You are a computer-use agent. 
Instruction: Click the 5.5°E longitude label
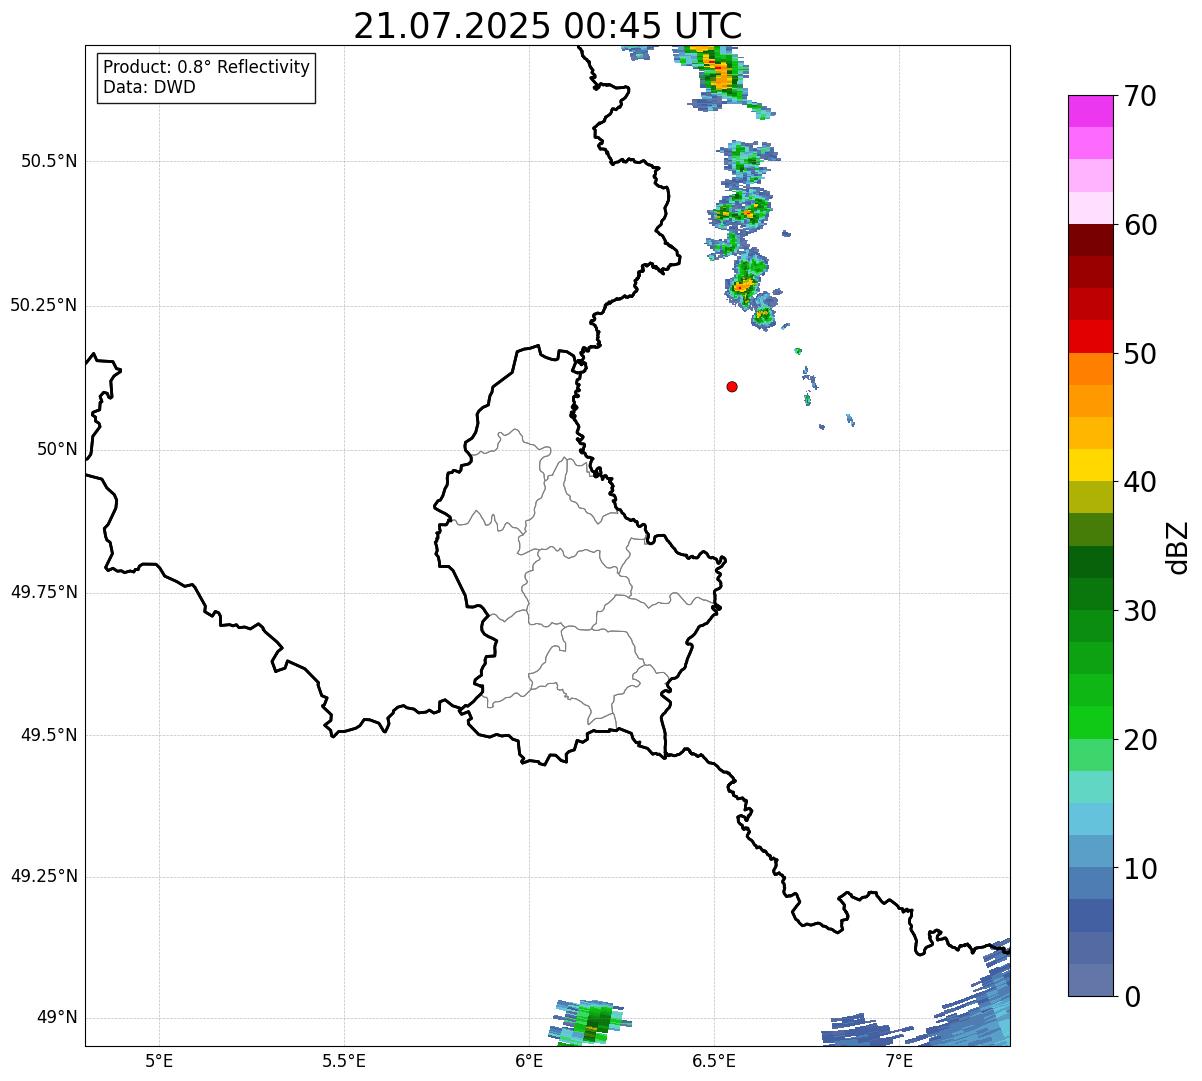(344, 1060)
